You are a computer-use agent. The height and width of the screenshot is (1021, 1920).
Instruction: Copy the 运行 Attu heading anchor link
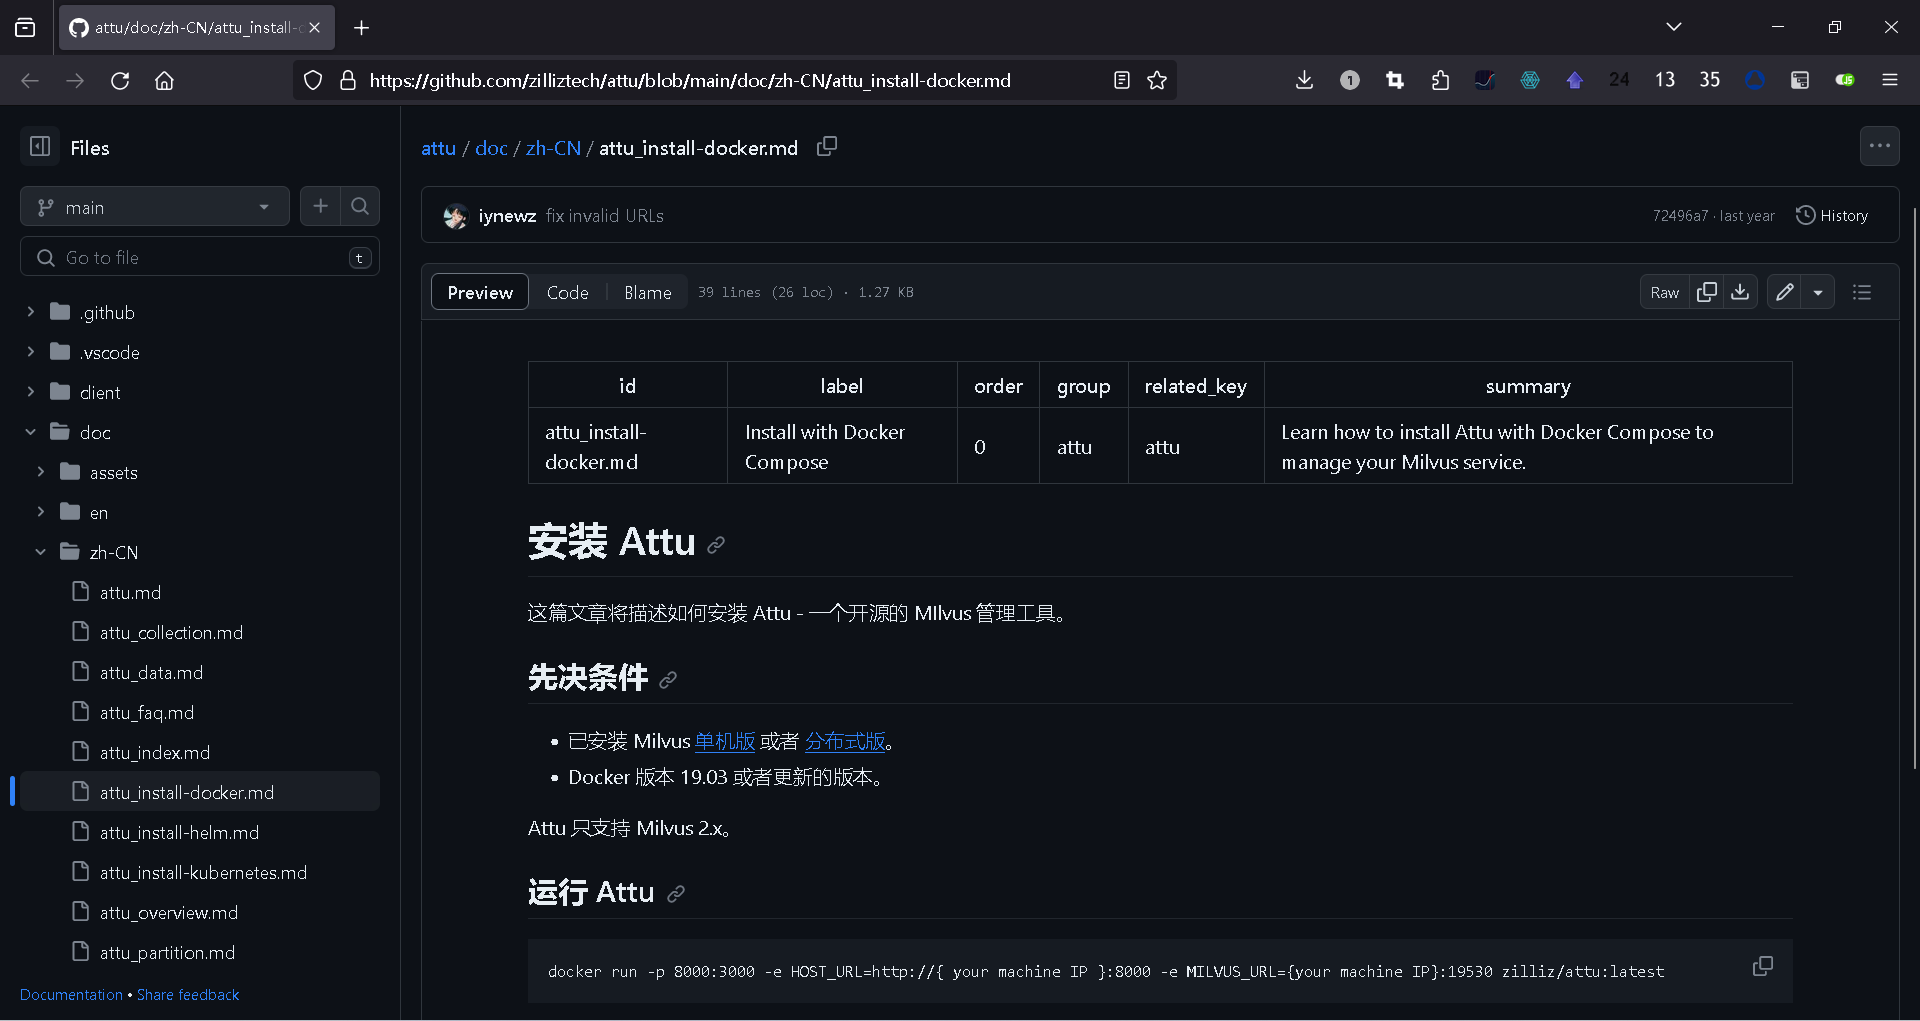click(x=676, y=894)
